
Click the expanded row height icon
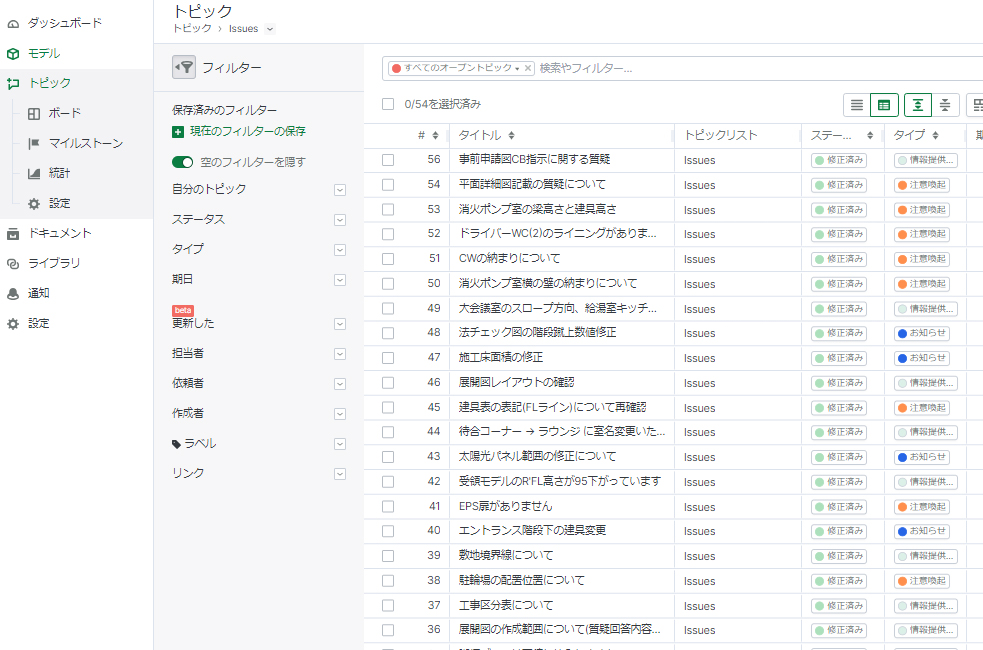point(918,105)
